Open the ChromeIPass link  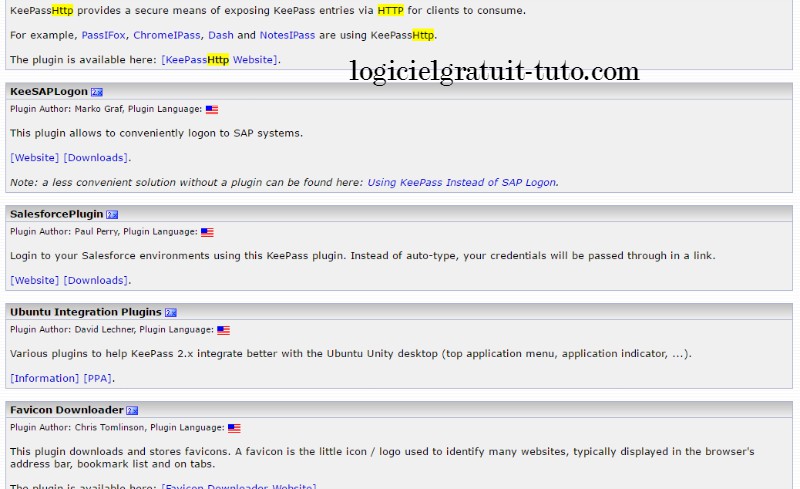click(x=167, y=35)
